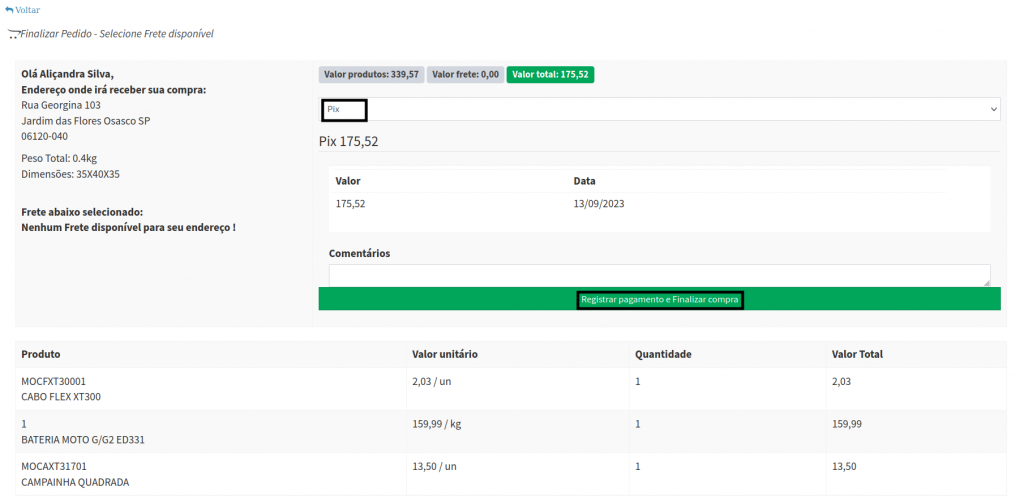Click the Voltar back arrow icon
Viewport: 1024px width, 496px height.
(9, 10)
